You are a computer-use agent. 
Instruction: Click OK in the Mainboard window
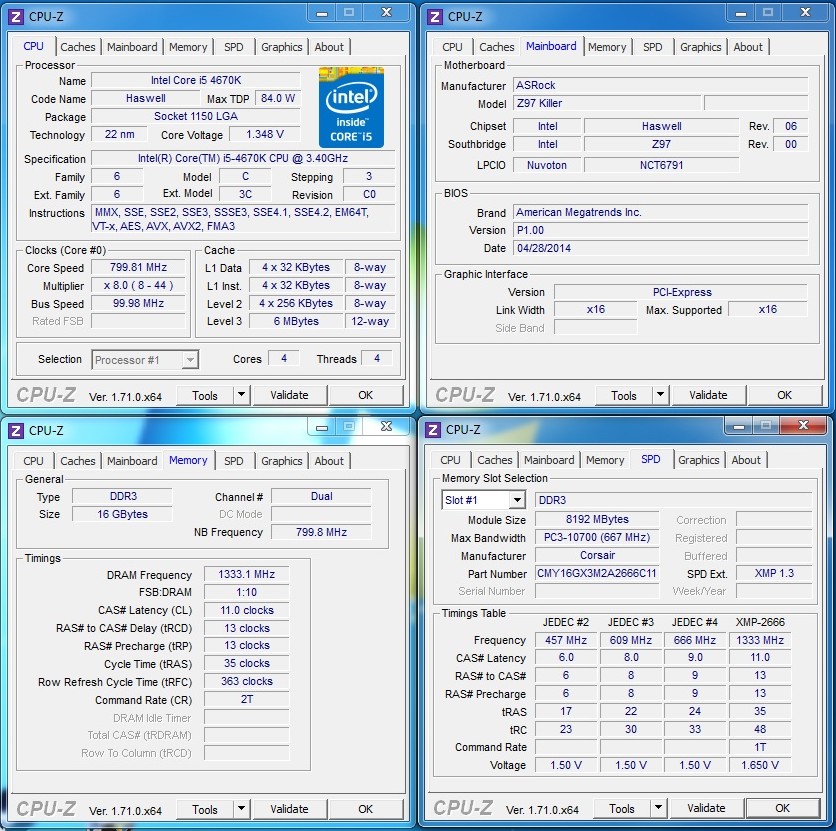tap(785, 395)
